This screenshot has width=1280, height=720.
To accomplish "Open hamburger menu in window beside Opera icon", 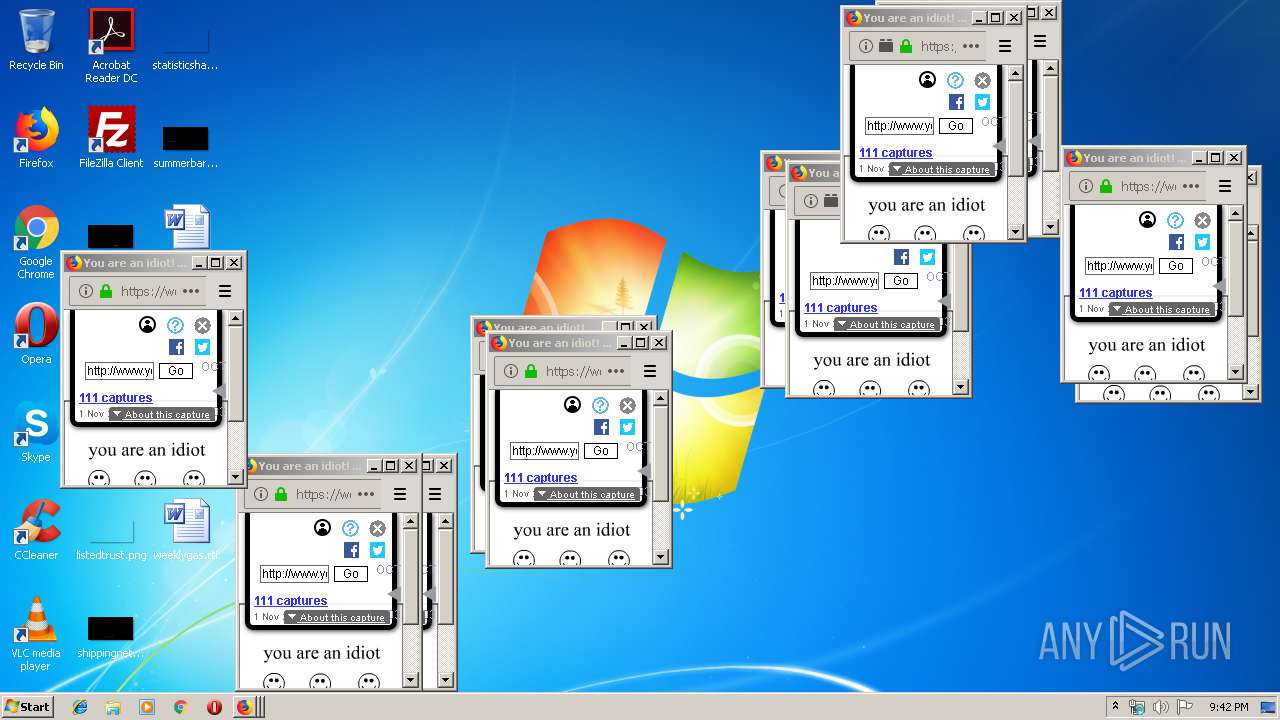I will coord(225,291).
